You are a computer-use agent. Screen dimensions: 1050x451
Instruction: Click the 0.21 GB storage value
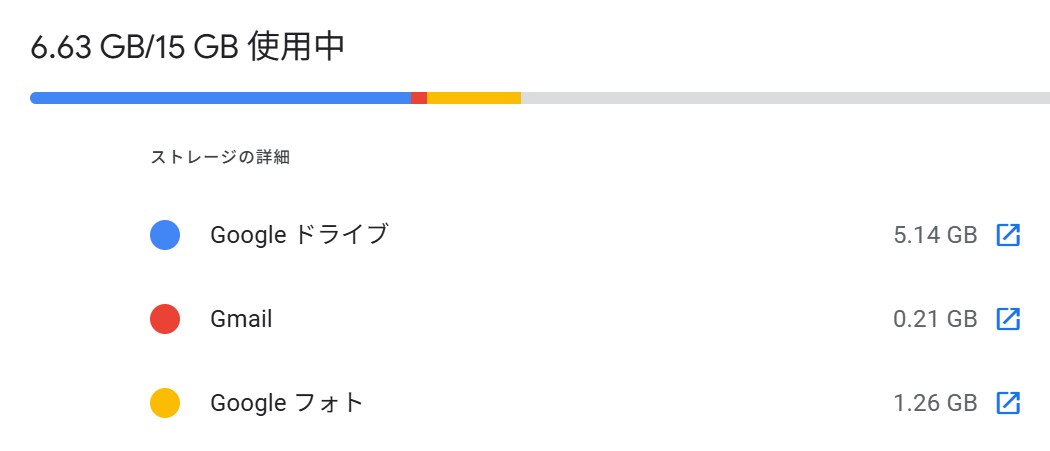934,320
